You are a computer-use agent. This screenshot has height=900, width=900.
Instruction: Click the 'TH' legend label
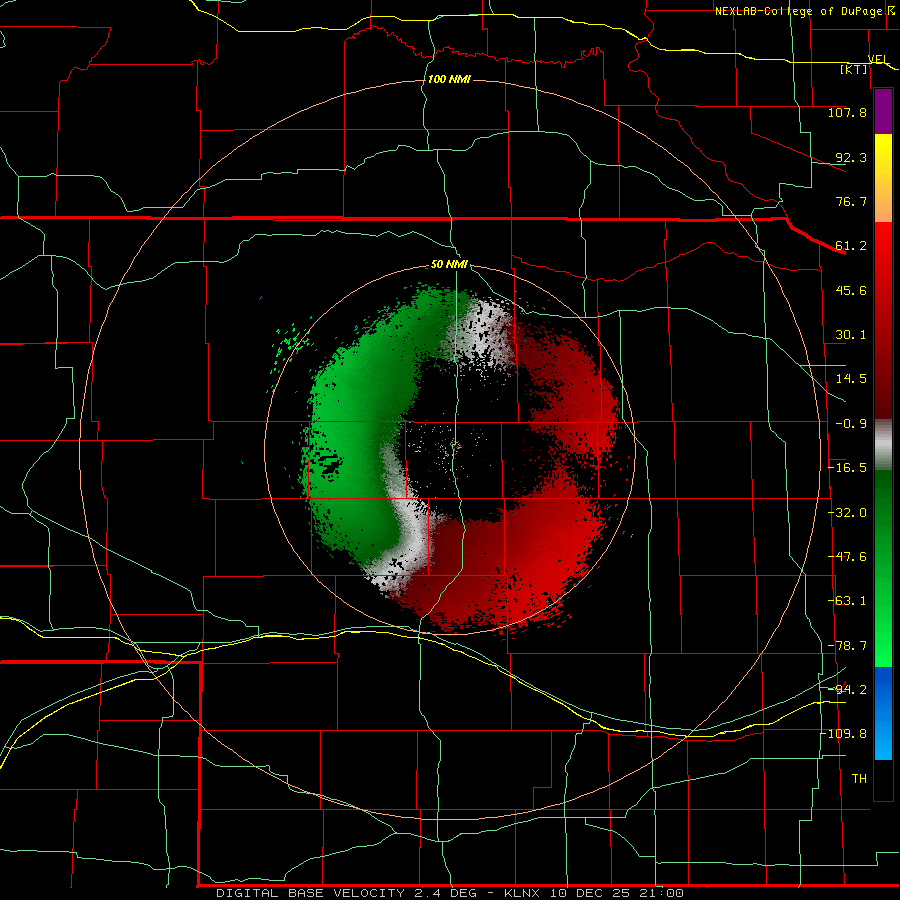tap(859, 779)
